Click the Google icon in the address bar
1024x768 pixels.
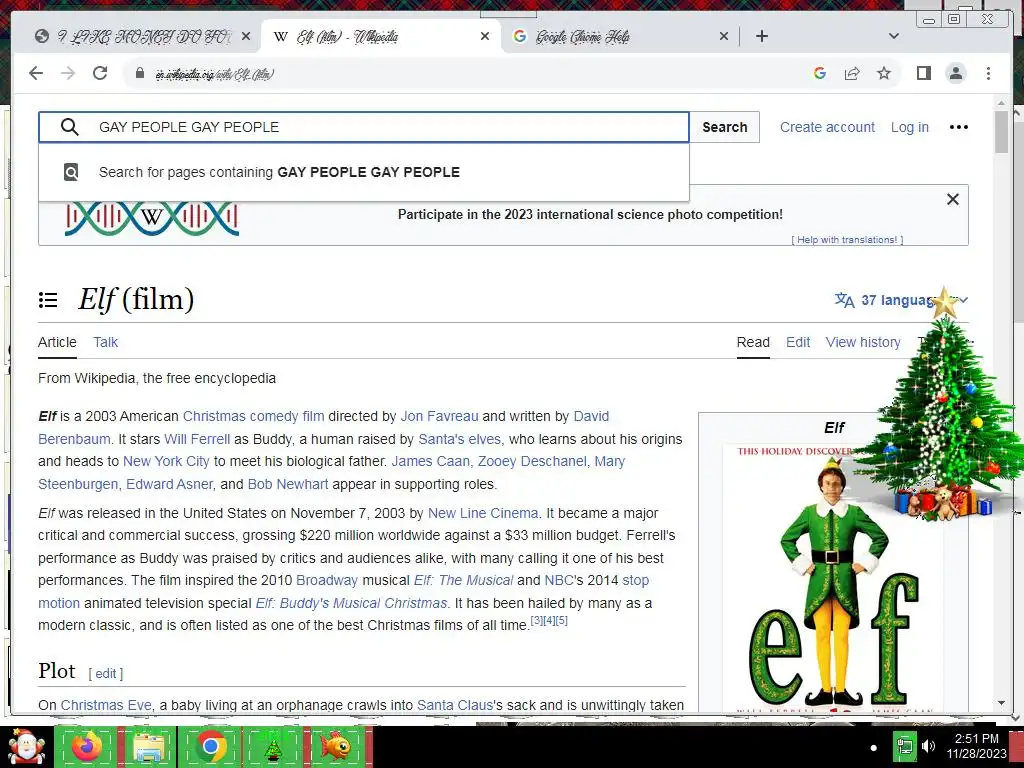click(x=820, y=73)
